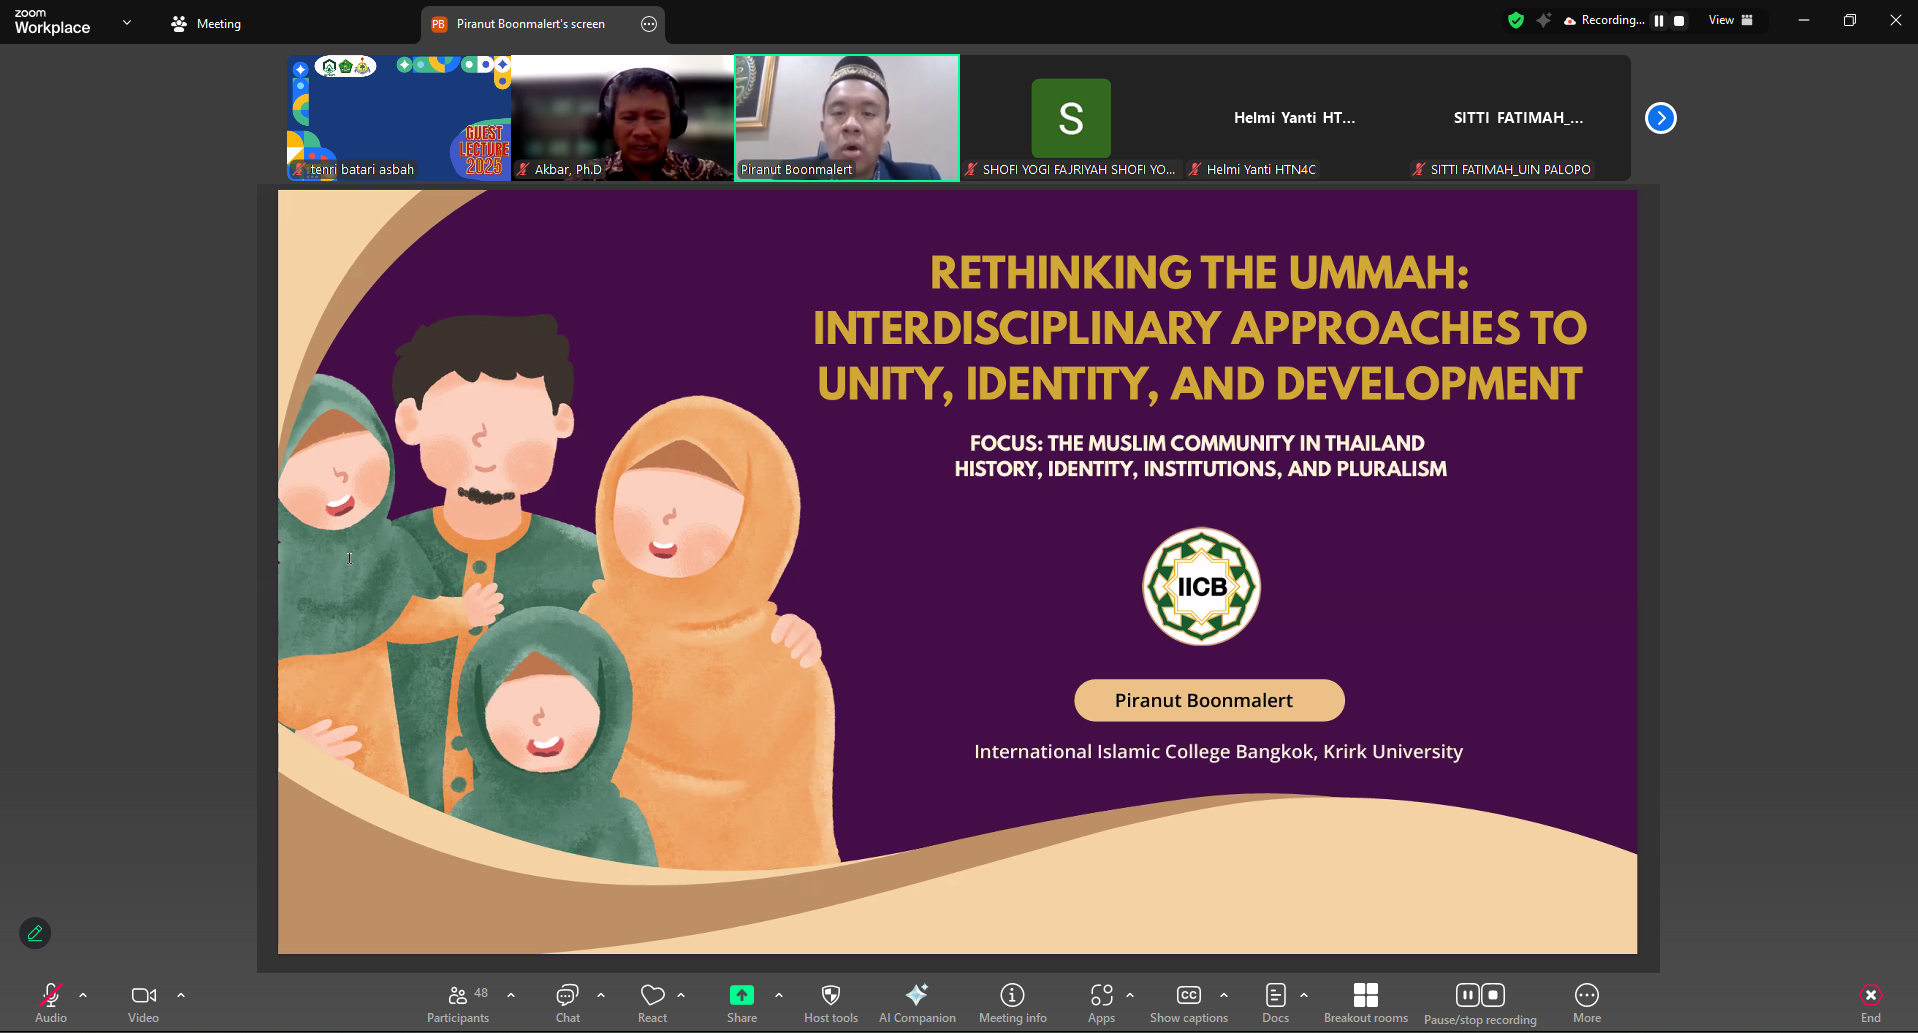Expand audio options arrow beside Audio
The height and width of the screenshot is (1033, 1918).
tap(83, 995)
